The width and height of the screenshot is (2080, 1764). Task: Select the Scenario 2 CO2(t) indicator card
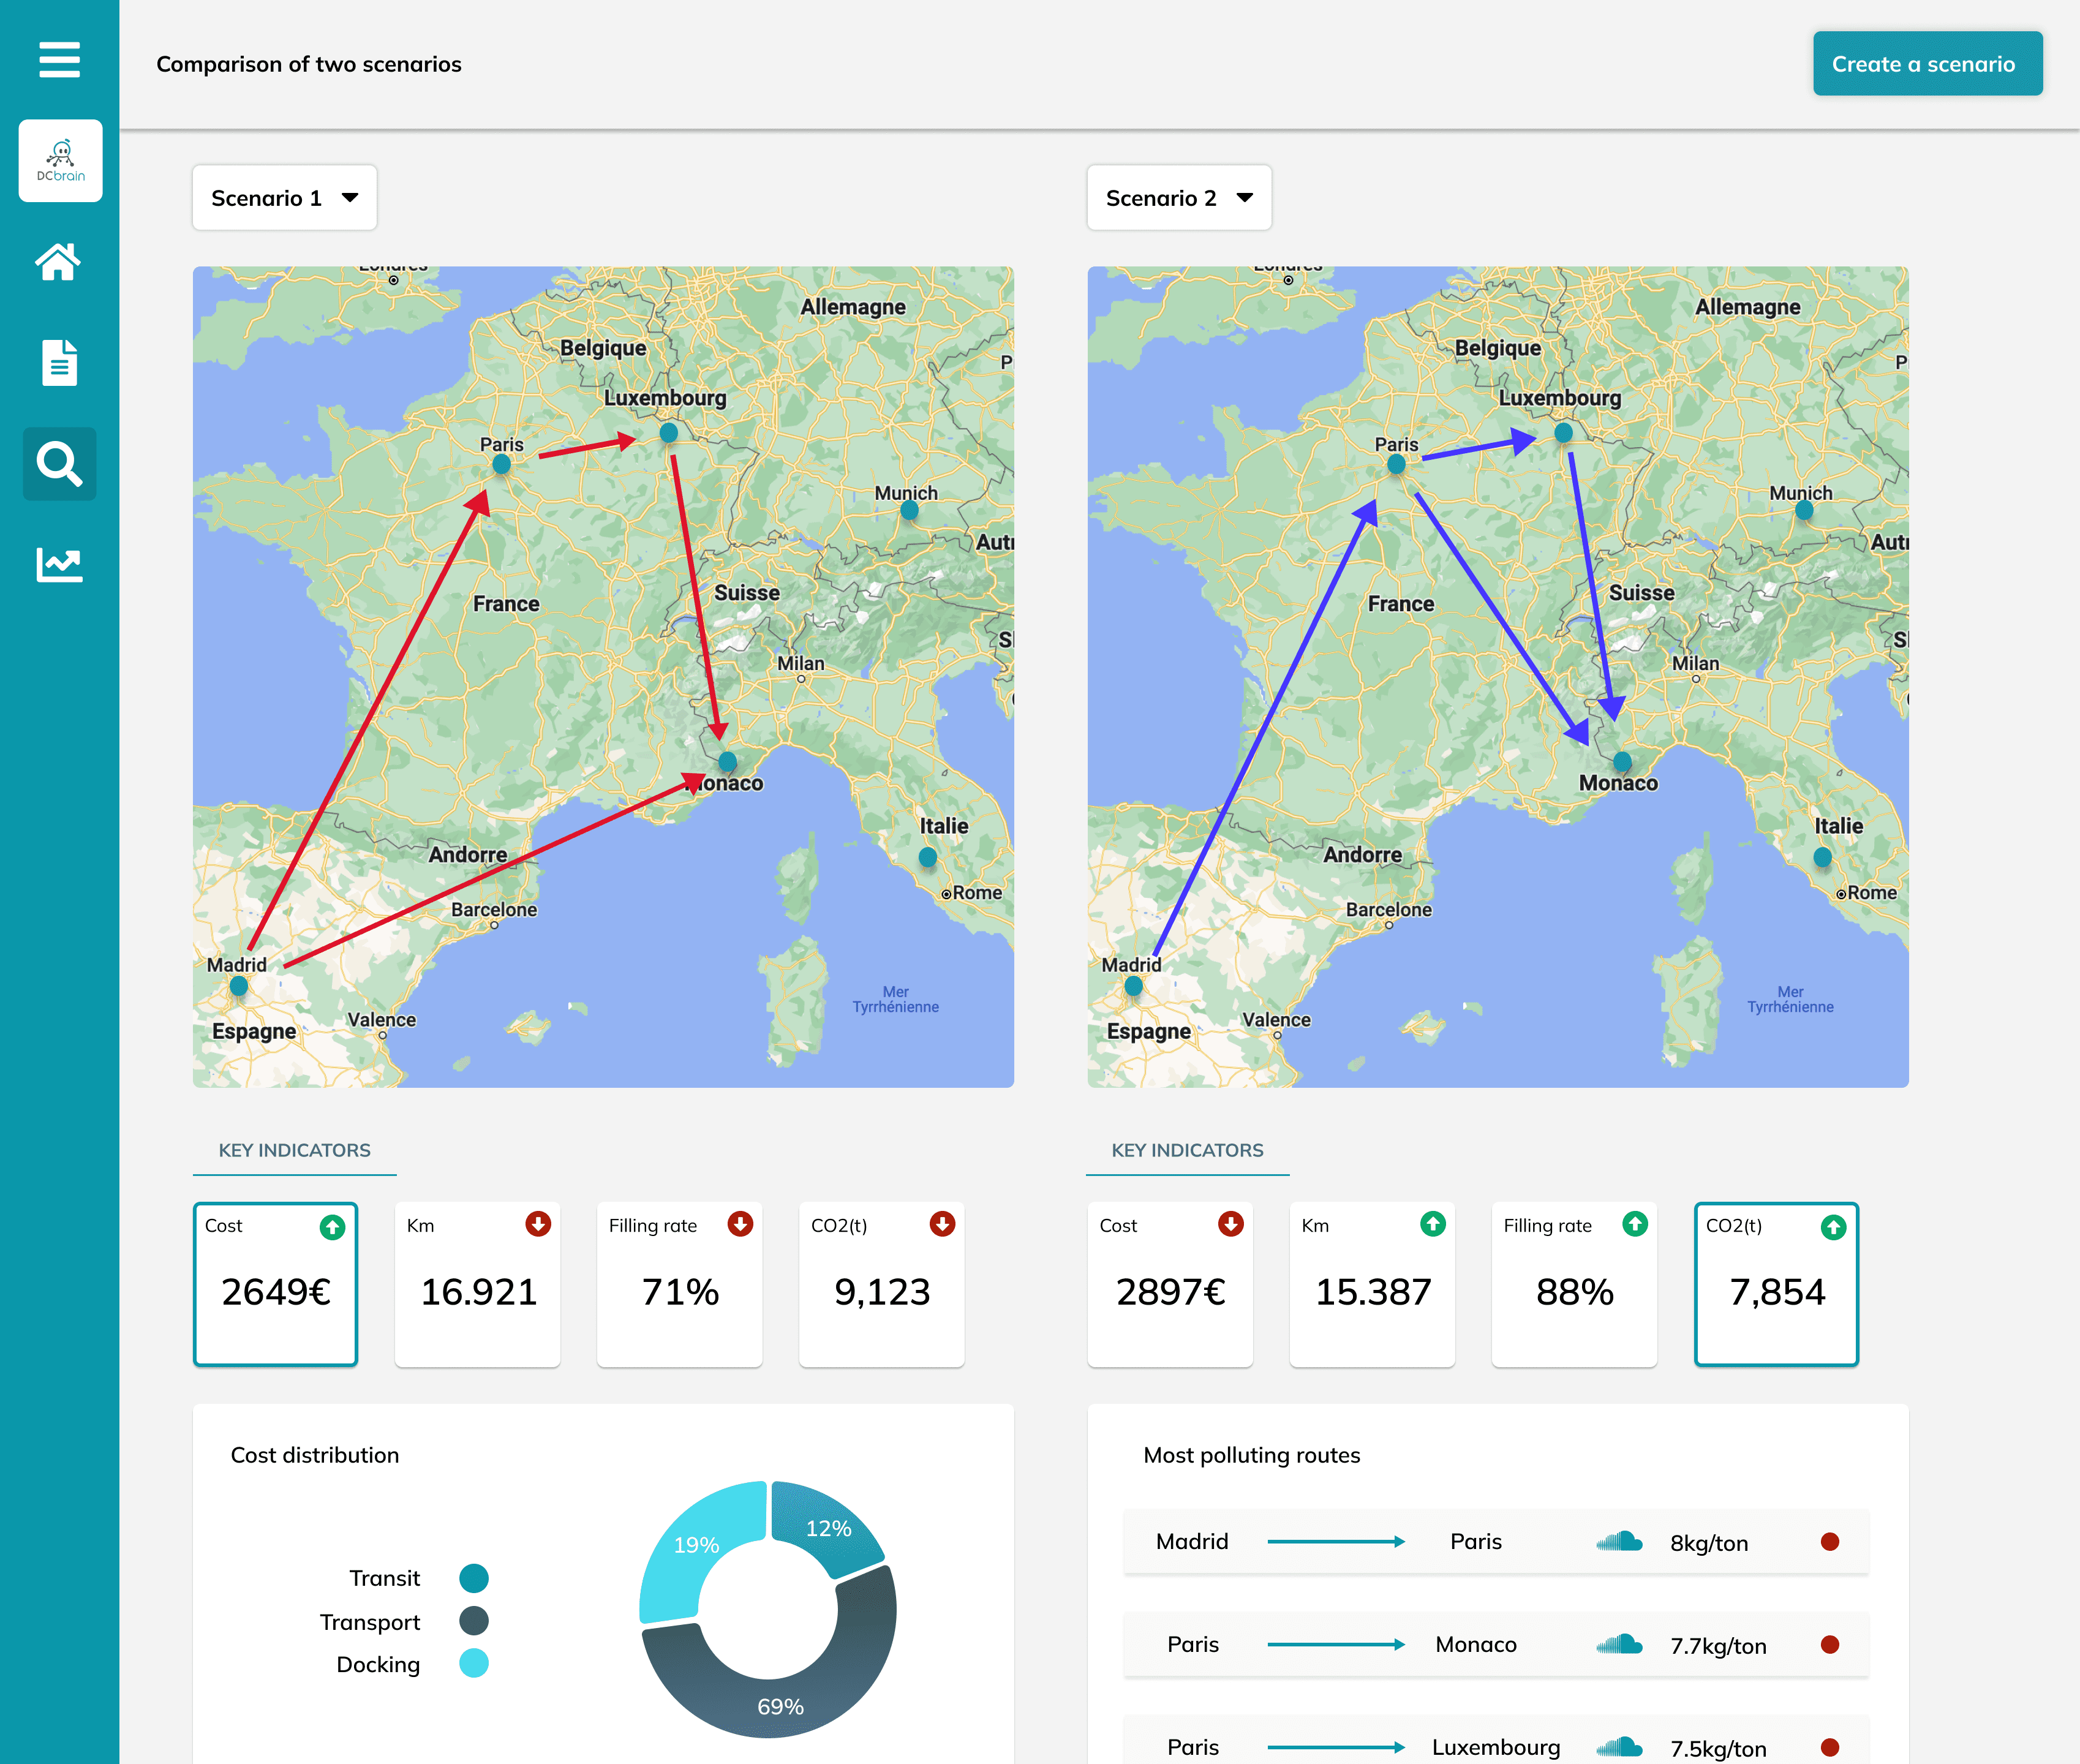tap(1776, 1285)
